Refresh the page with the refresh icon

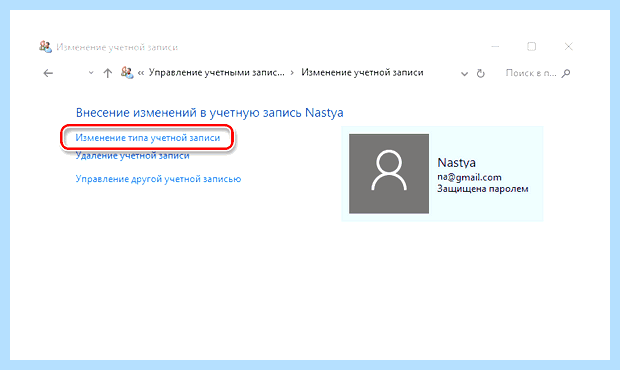480,74
